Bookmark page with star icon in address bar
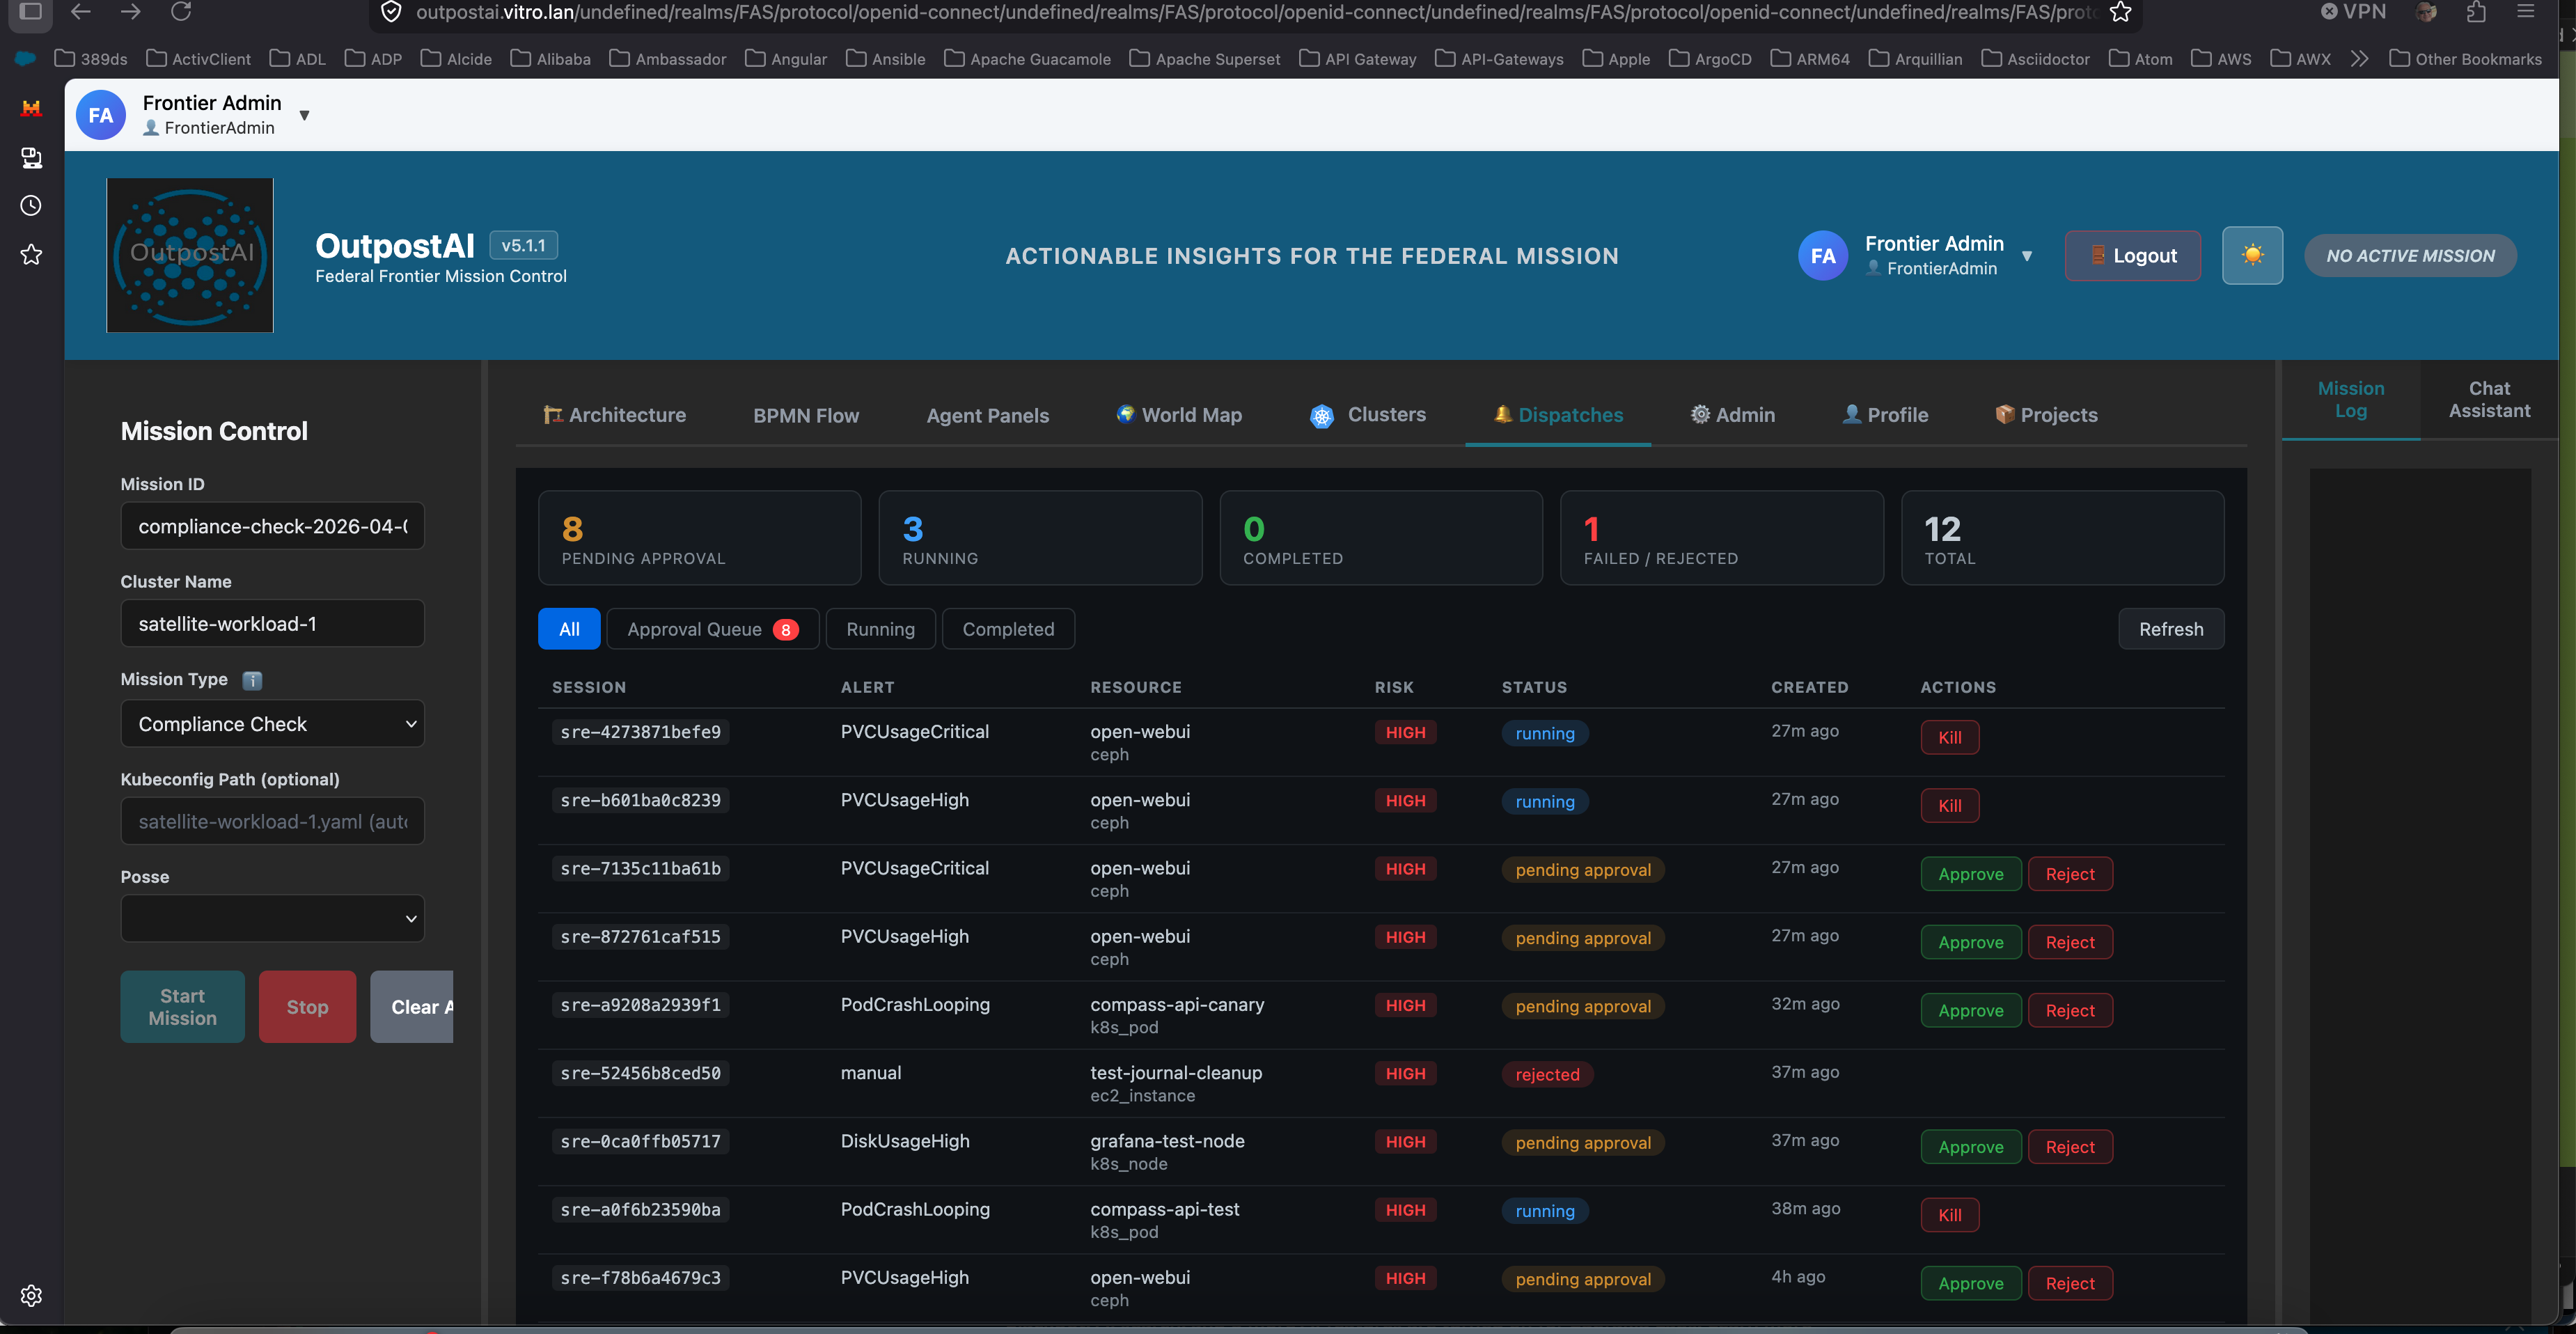This screenshot has height=1334, width=2576. click(x=2121, y=12)
